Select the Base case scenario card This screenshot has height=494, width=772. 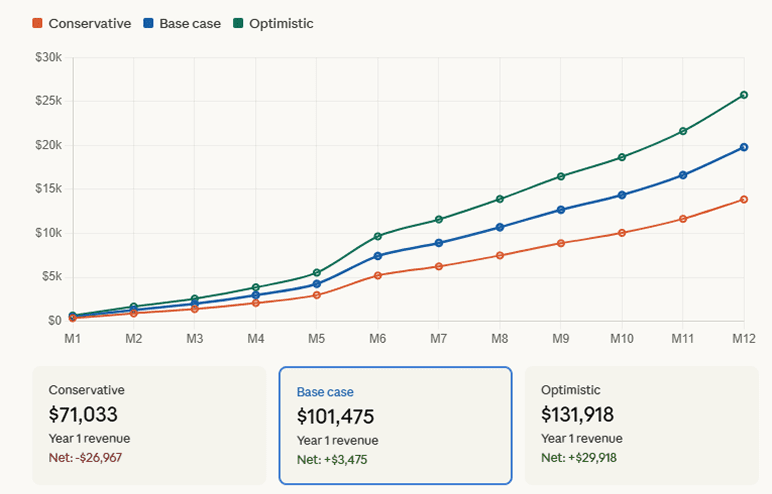(395, 425)
